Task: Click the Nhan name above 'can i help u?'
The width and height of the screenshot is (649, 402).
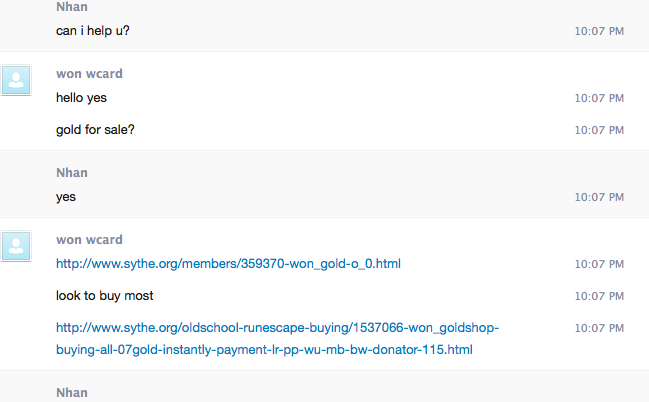Action: click(x=72, y=7)
